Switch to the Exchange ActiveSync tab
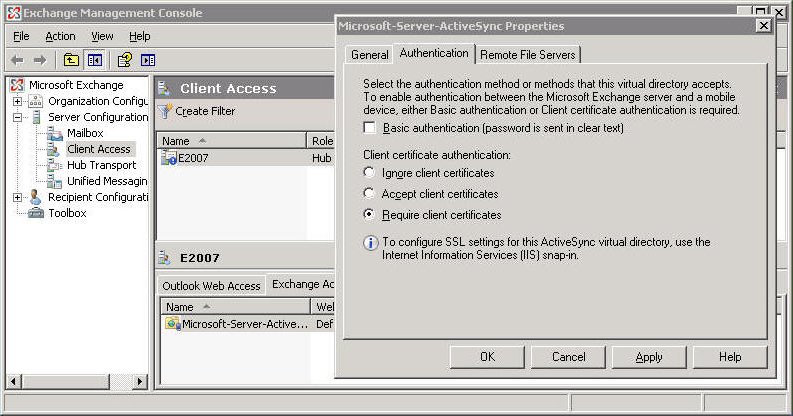This screenshot has height=416, width=793. [x=302, y=284]
